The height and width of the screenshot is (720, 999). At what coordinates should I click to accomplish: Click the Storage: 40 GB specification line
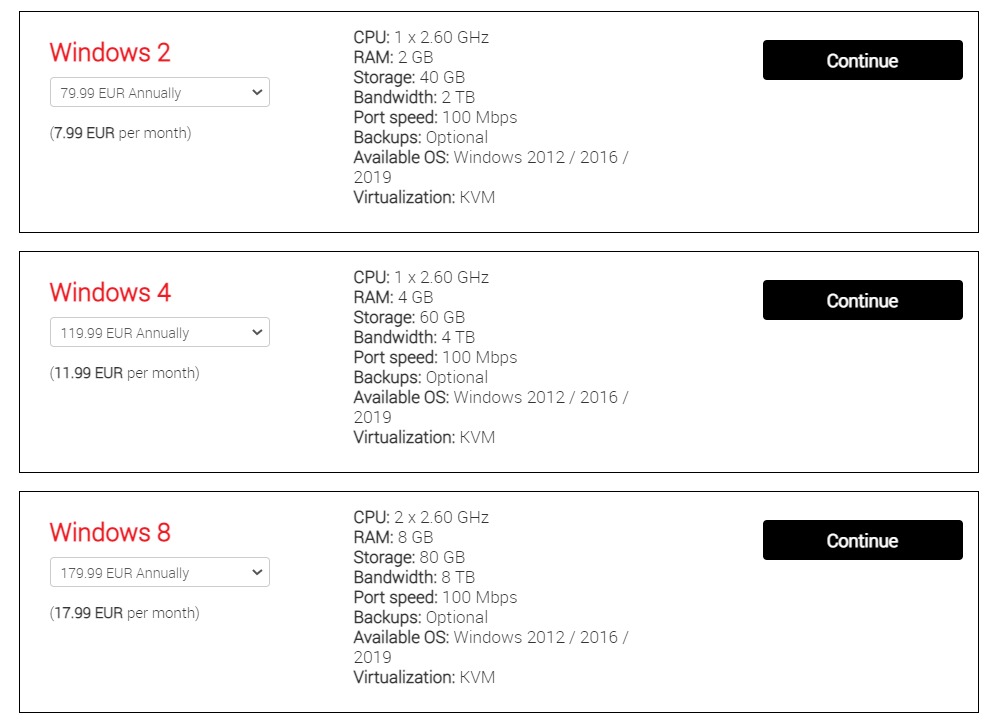coord(409,78)
